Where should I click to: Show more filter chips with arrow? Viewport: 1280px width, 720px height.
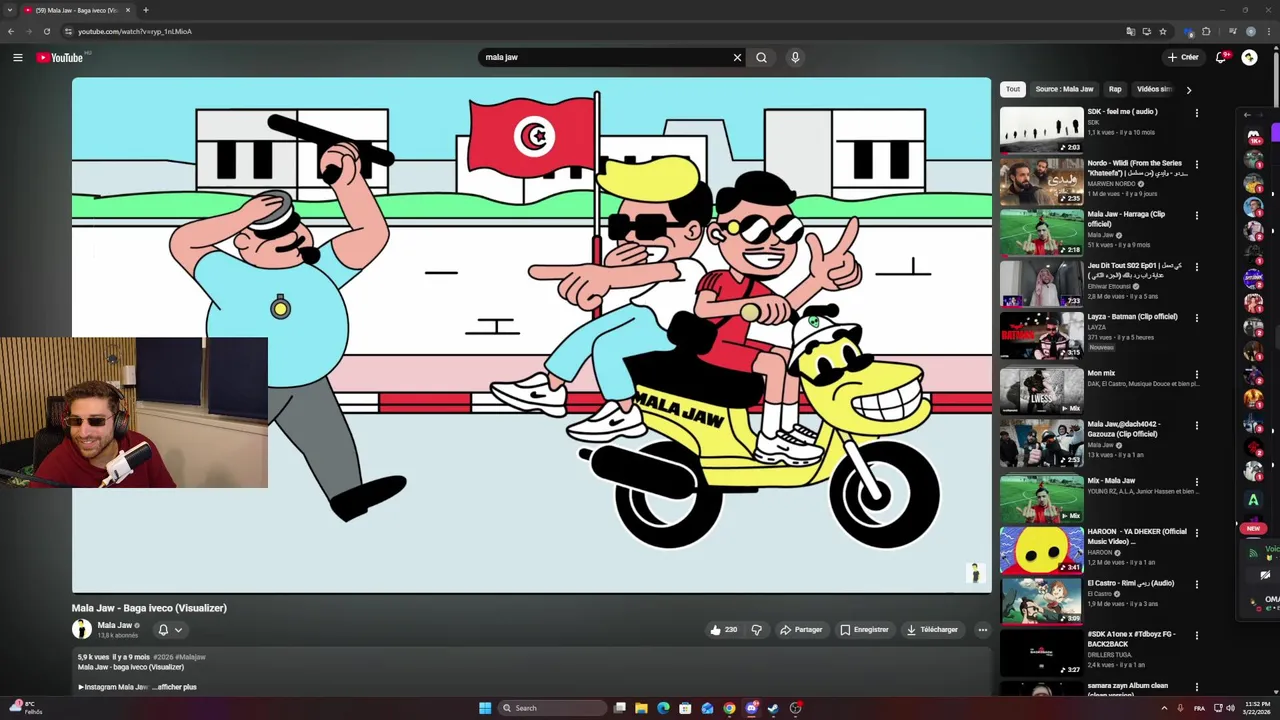click(1188, 90)
